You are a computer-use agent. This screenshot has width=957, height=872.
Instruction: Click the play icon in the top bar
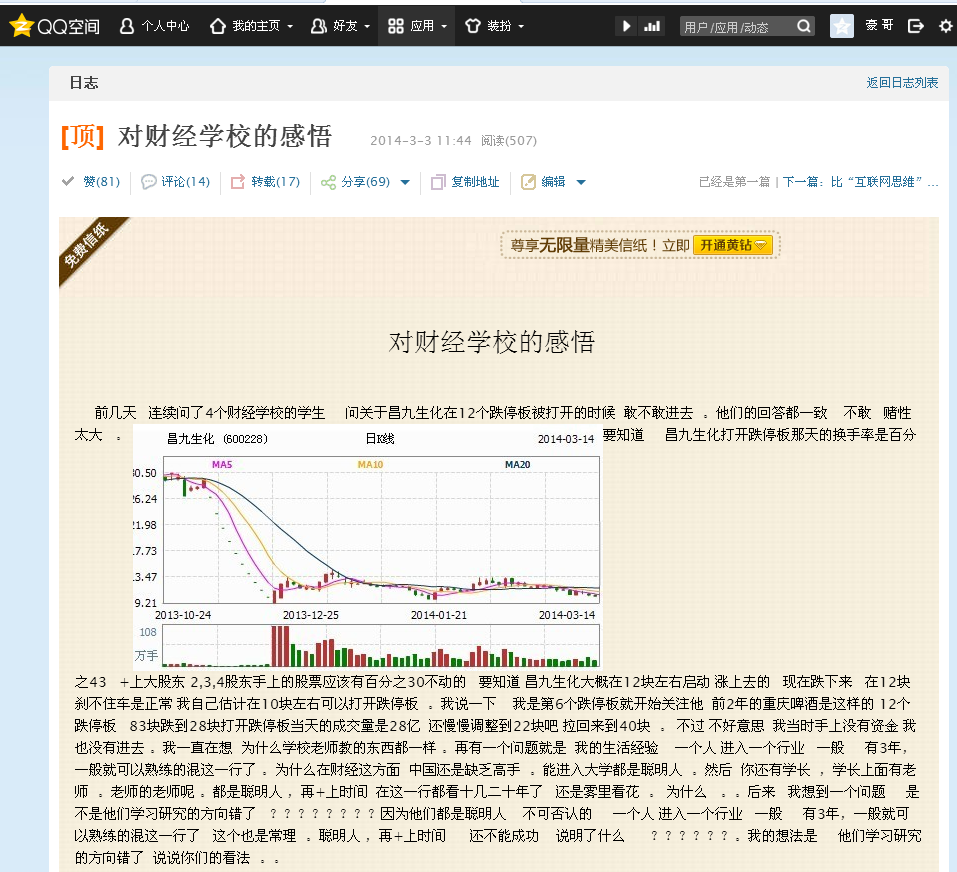coord(626,24)
